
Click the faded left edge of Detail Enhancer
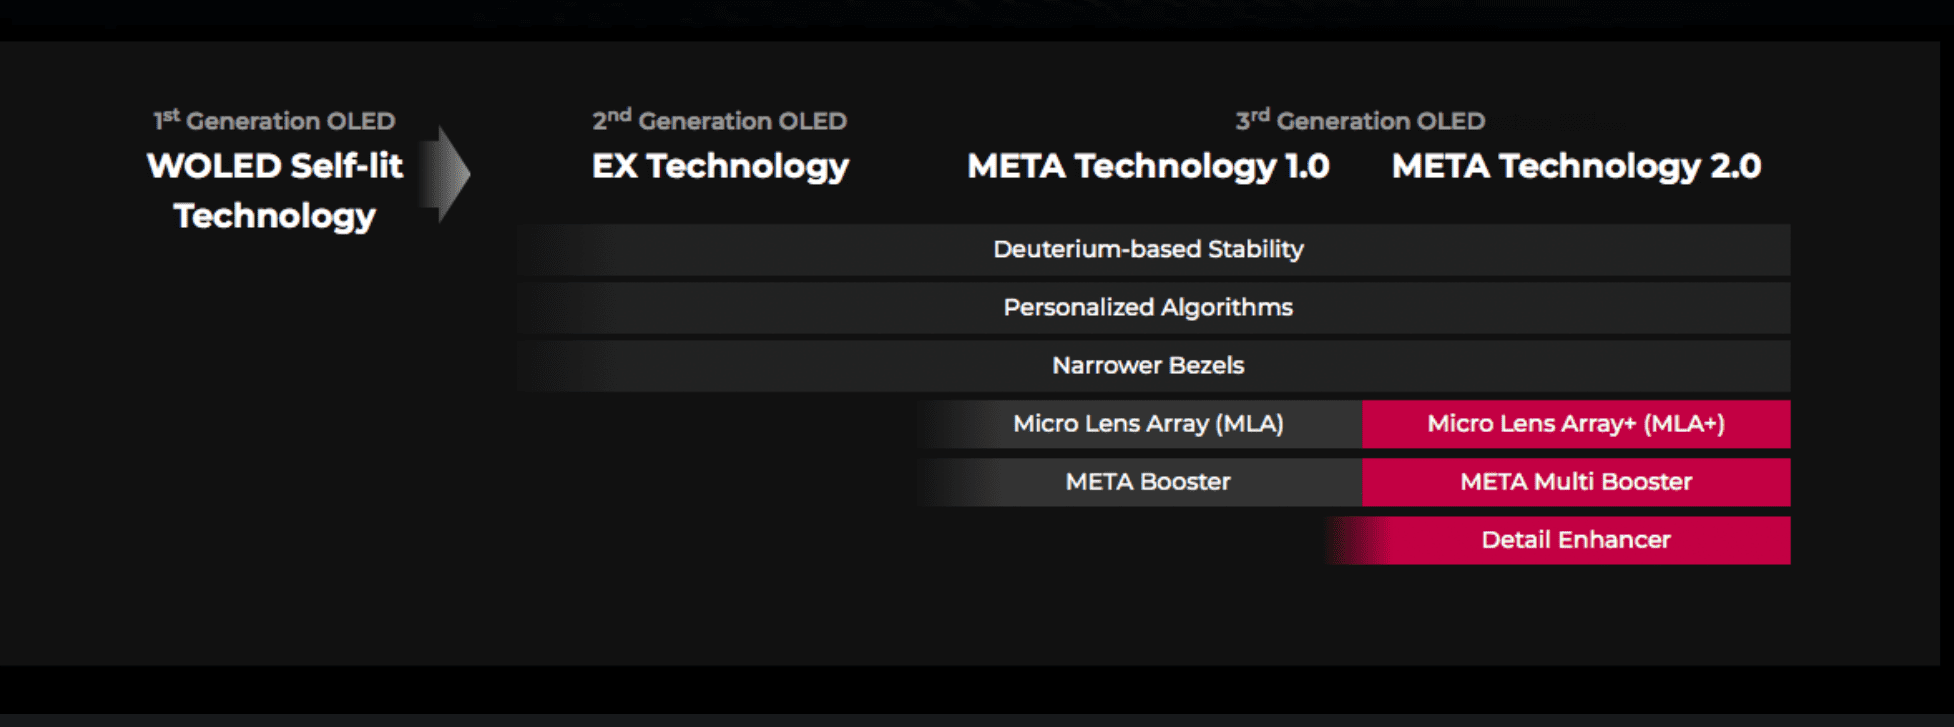tap(1356, 540)
